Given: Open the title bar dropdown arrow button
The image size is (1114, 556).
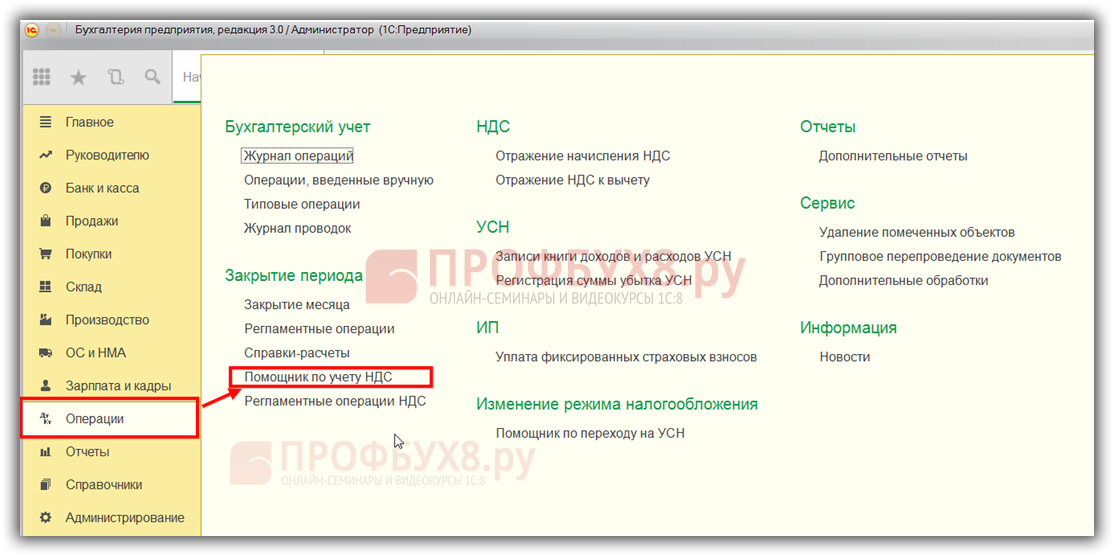Looking at the screenshot, I should pyautogui.click(x=54, y=29).
